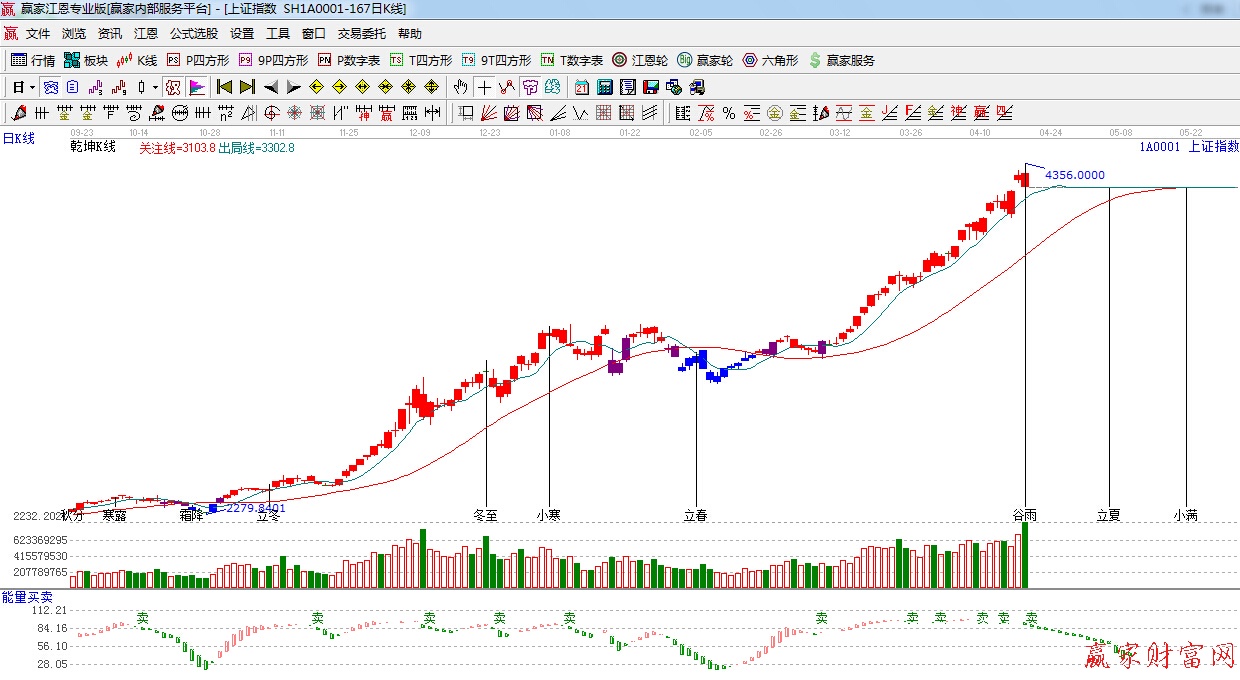Image resolution: width=1240 pixels, height=680 pixels.
Task: Click the 谷雨 solar term marker
Action: [1024, 515]
